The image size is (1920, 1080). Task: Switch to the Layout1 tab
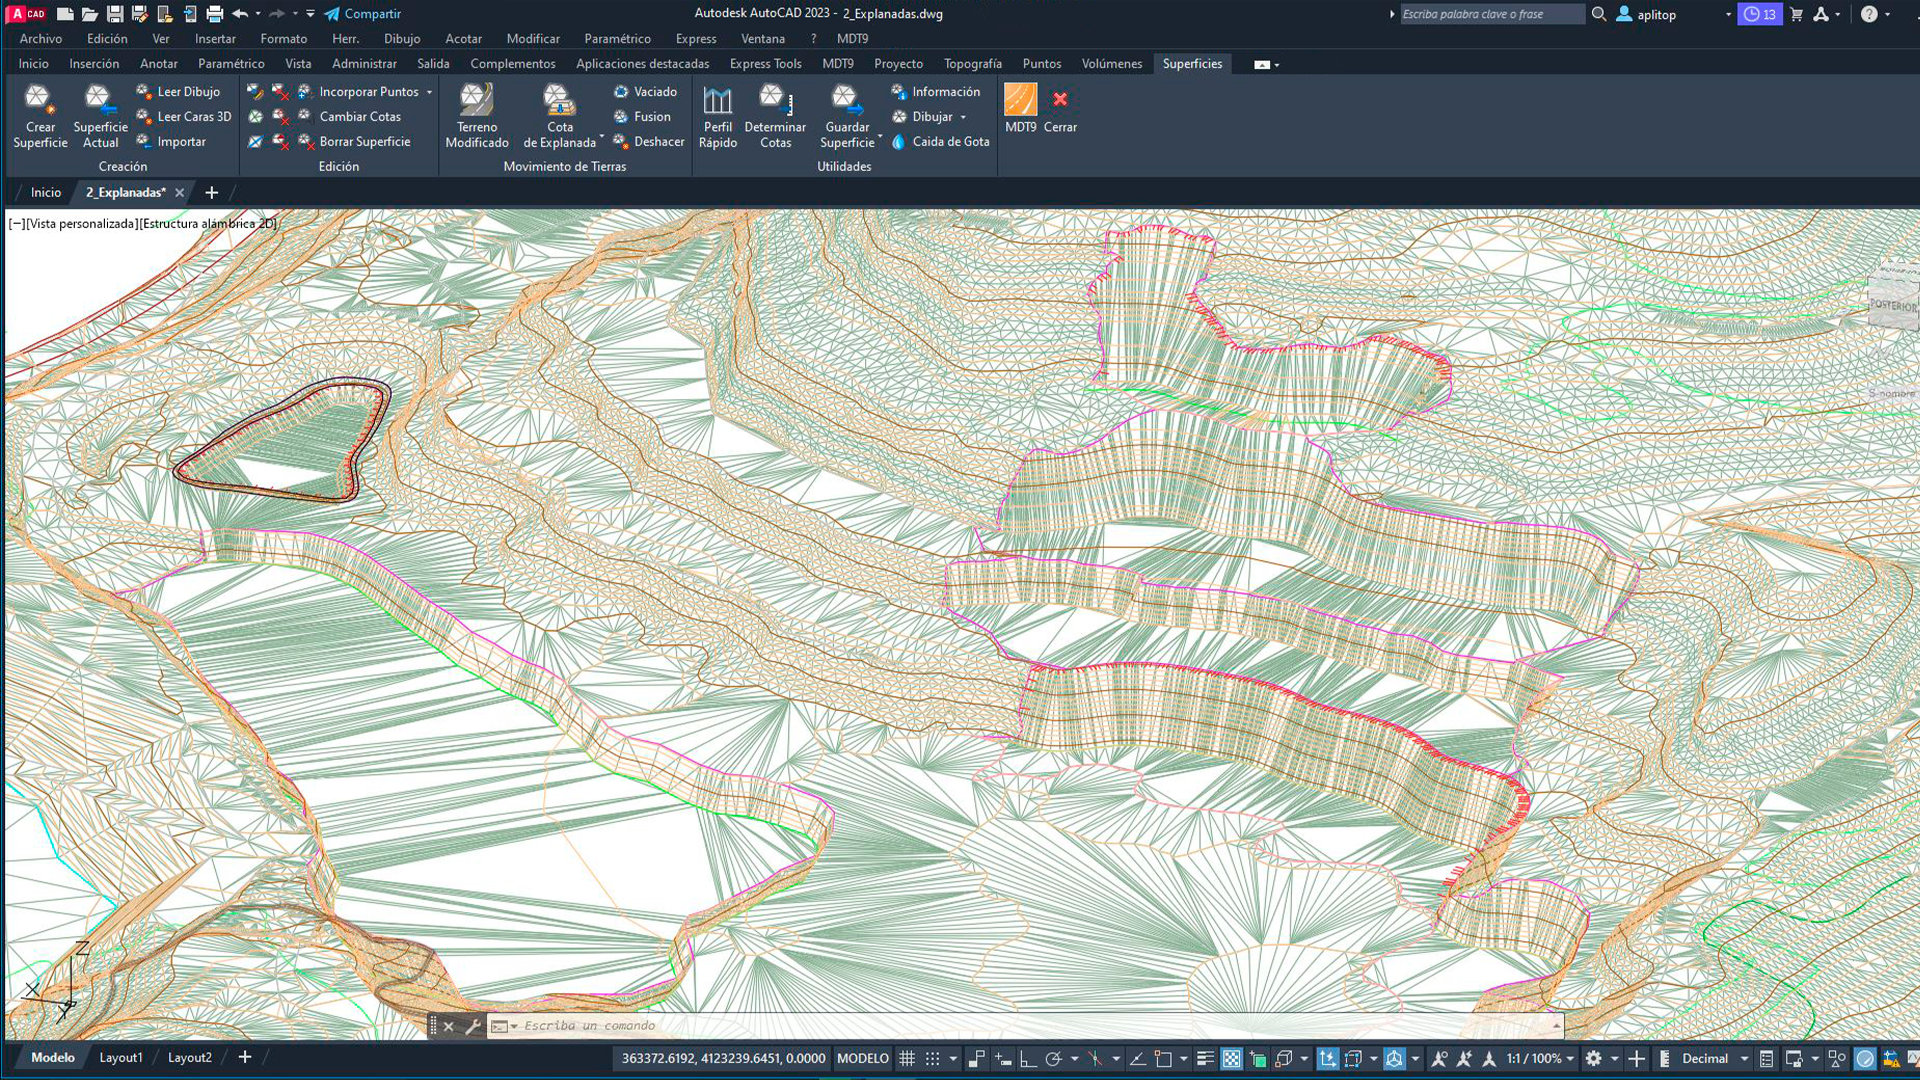[121, 1058]
